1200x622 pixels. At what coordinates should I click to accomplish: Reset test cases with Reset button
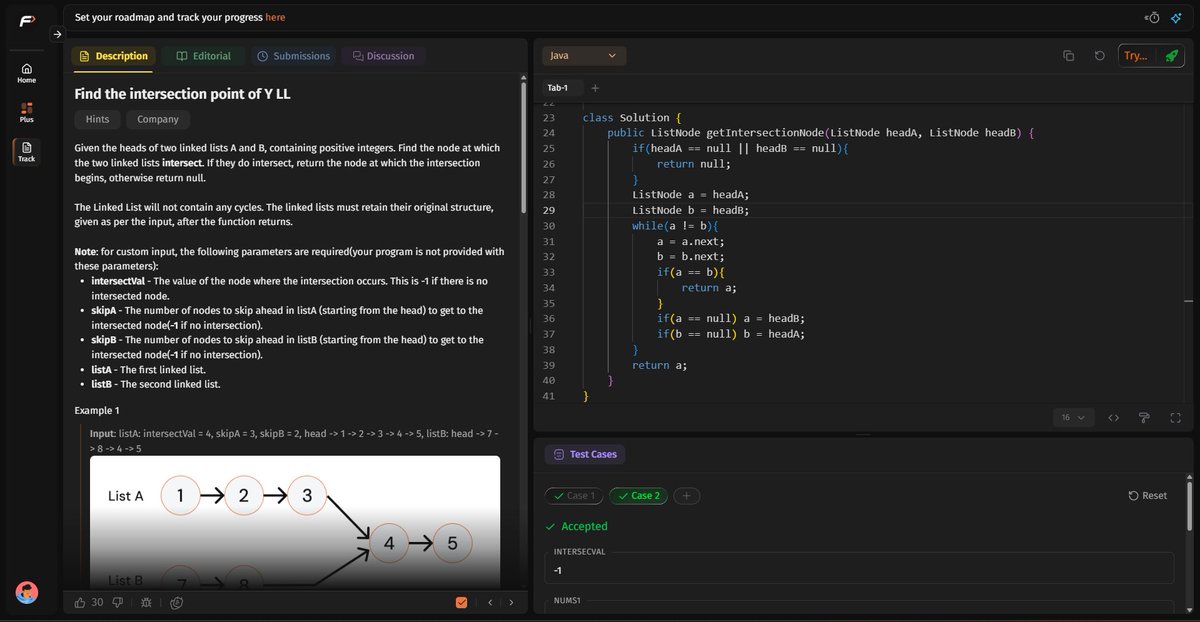coord(1147,495)
